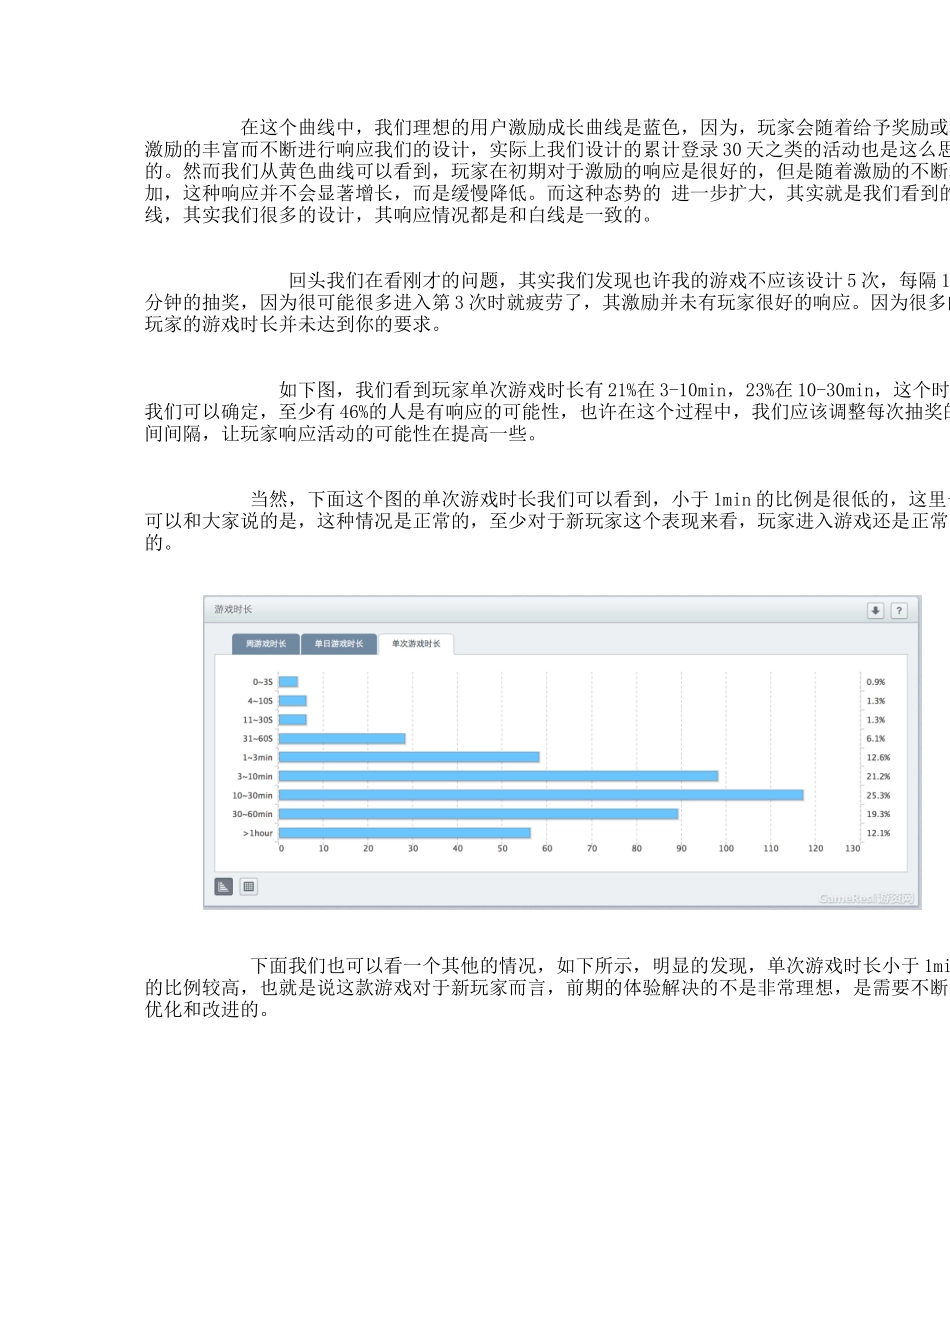The height and width of the screenshot is (1344, 950).
Task: Click the 50 tick on x-axis
Action: 502,849
